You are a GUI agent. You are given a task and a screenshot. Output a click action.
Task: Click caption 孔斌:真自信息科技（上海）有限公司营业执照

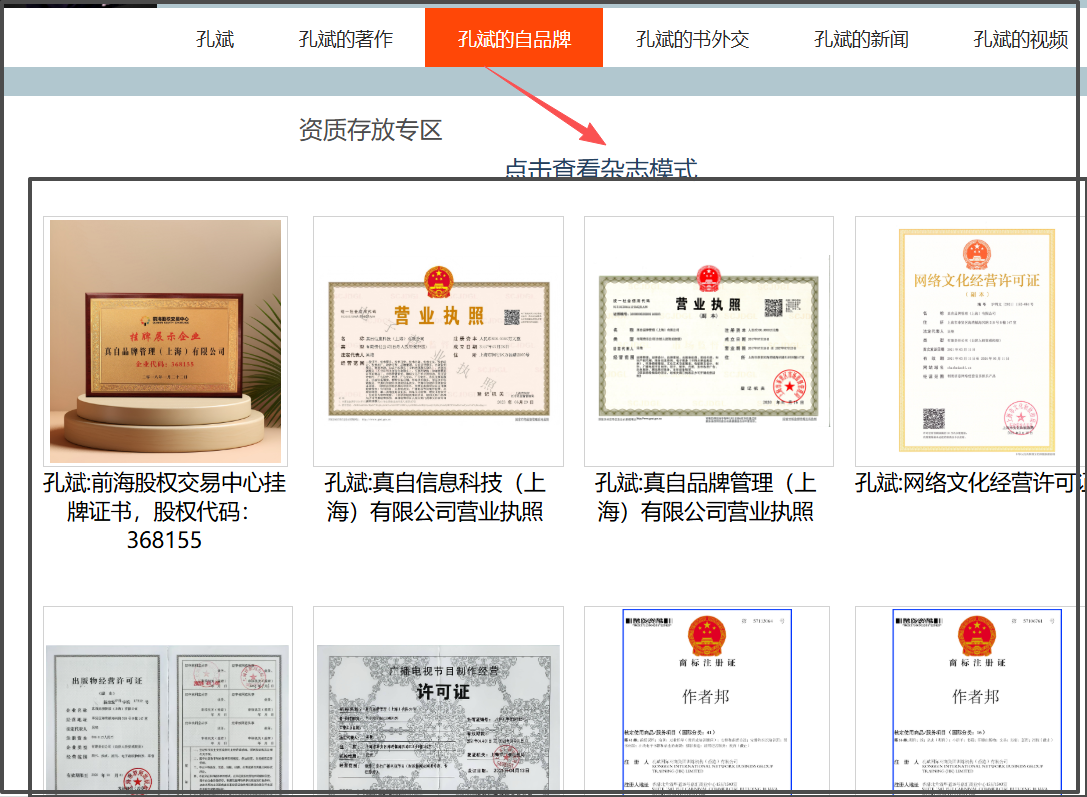click(x=435, y=497)
